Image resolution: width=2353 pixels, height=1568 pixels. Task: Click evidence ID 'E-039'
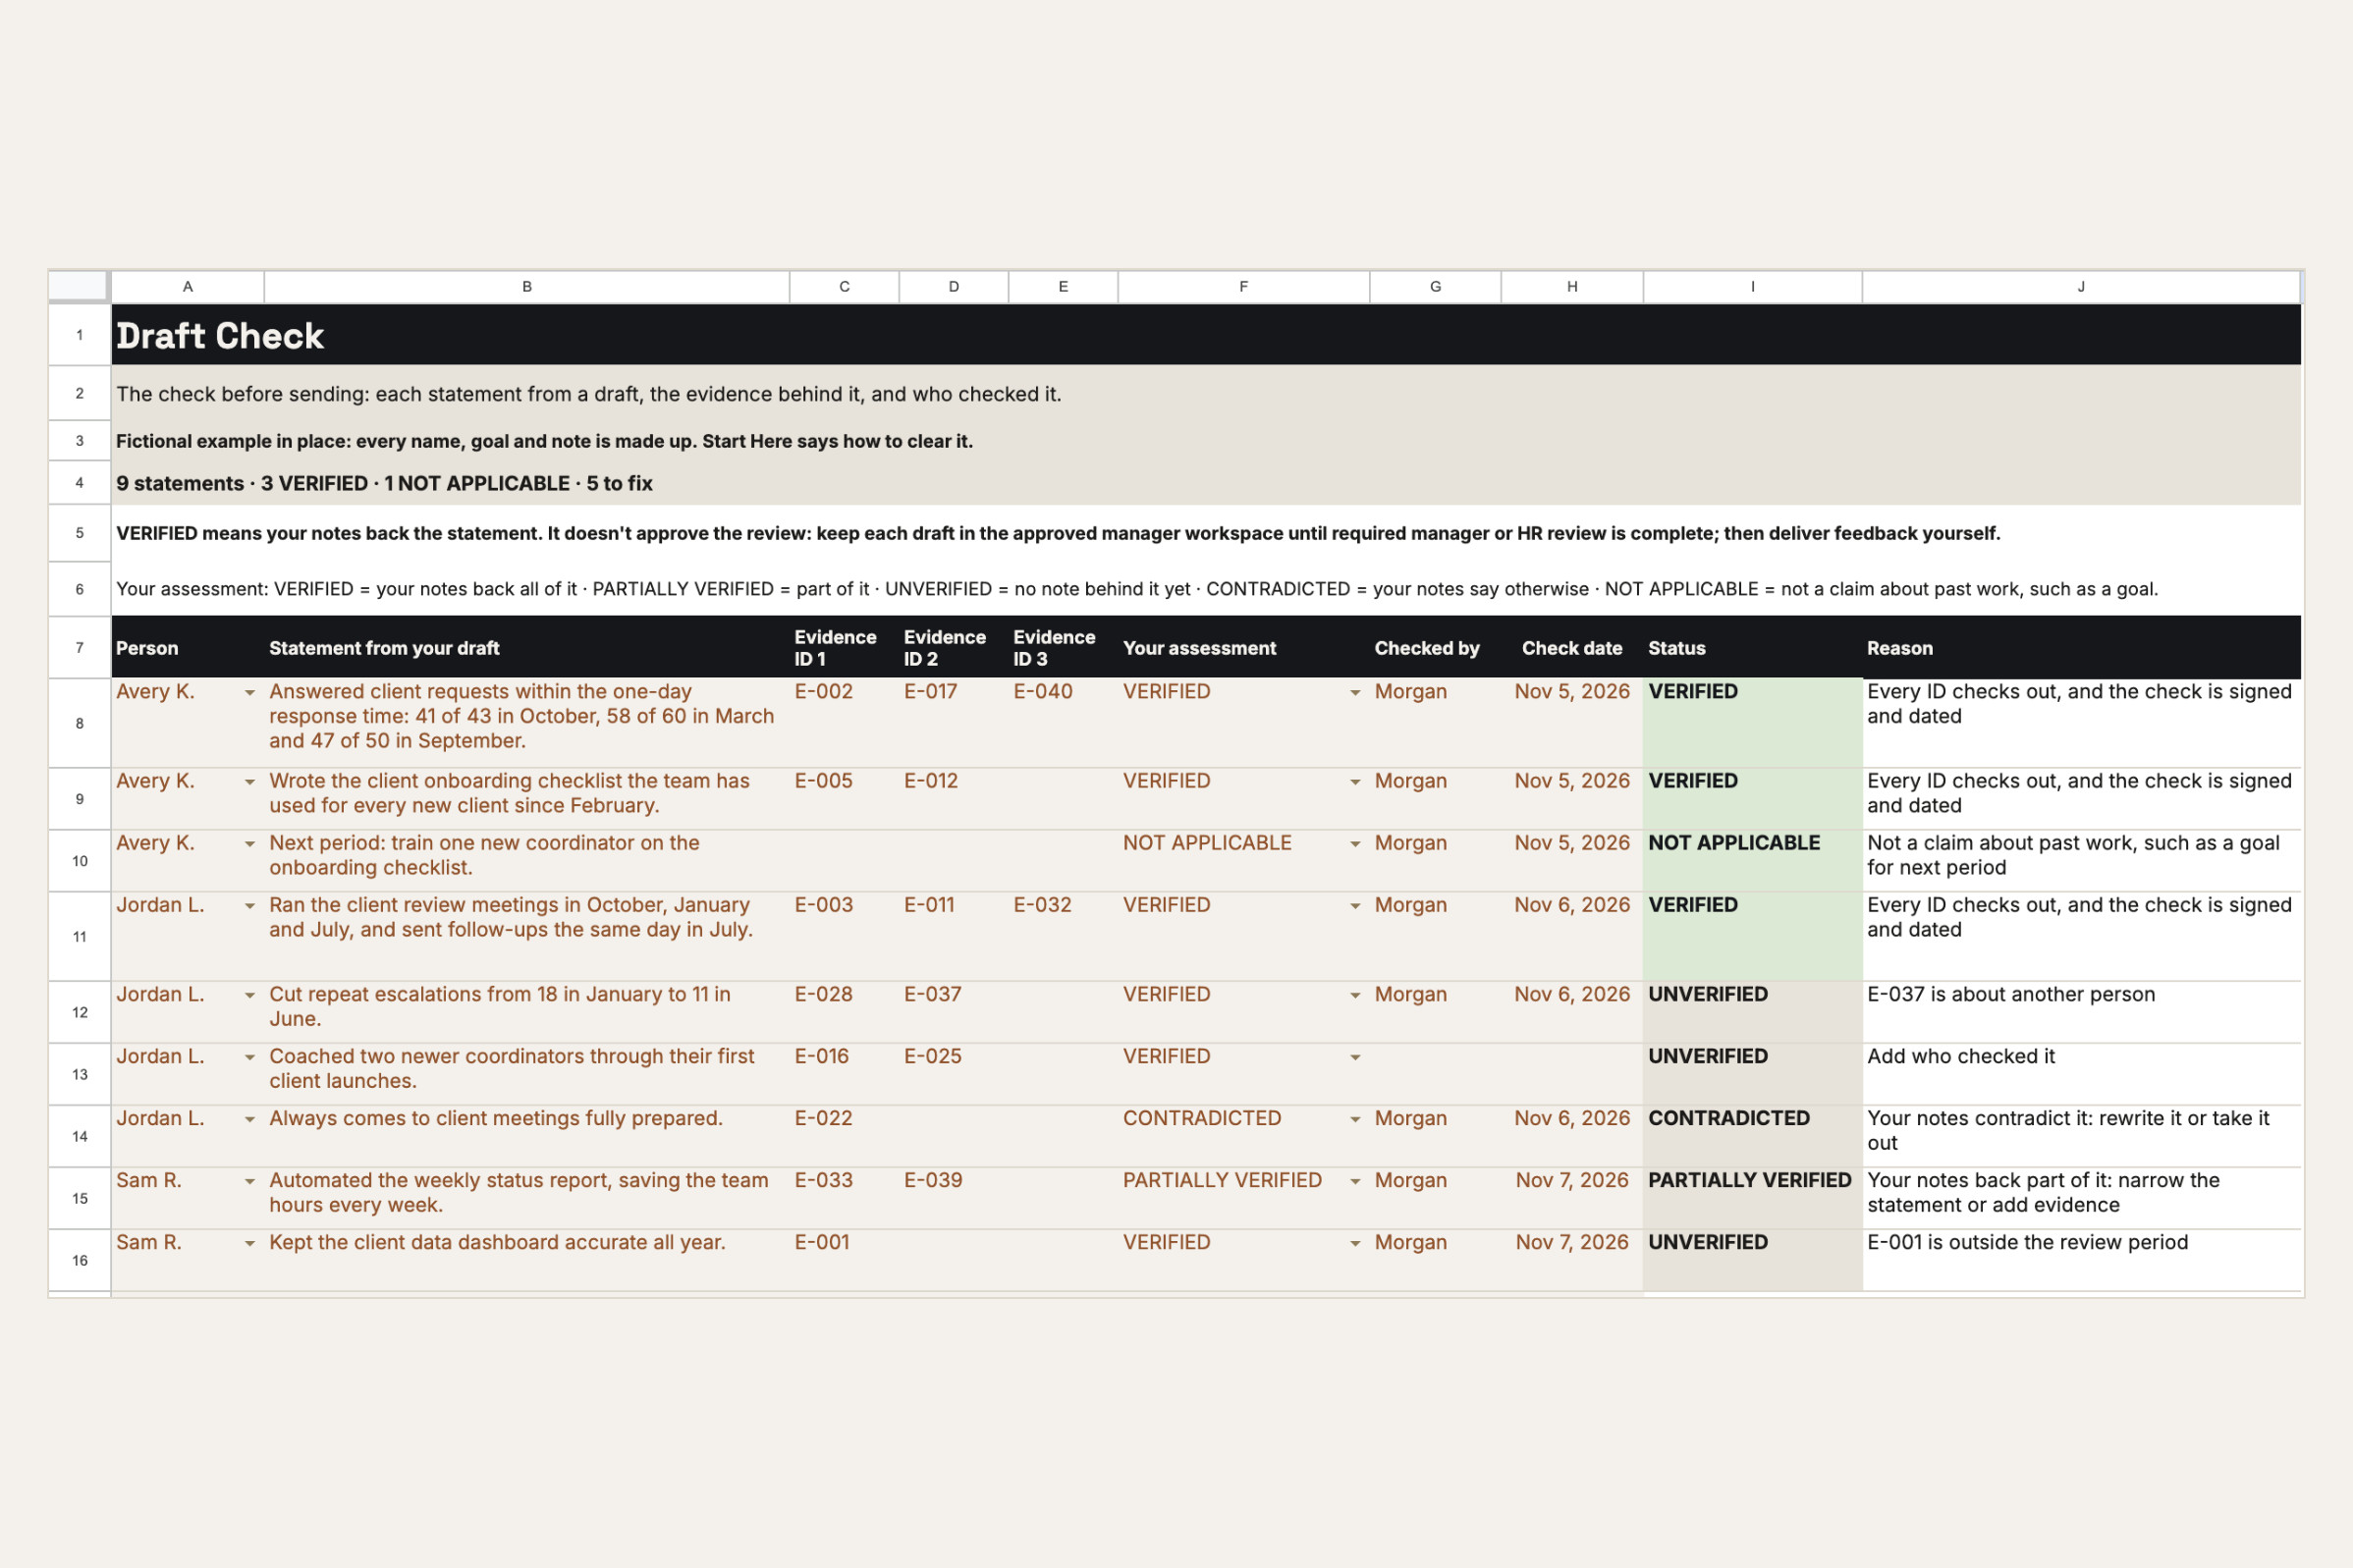(933, 1181)
